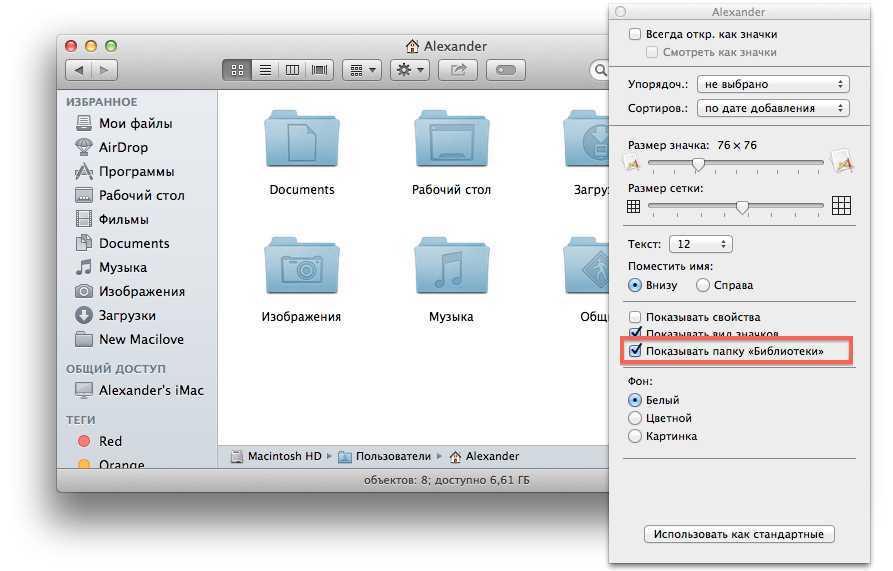The image size is (893, 571).
Task: Click Пользователи in the path bar
Action: [385, 456]
